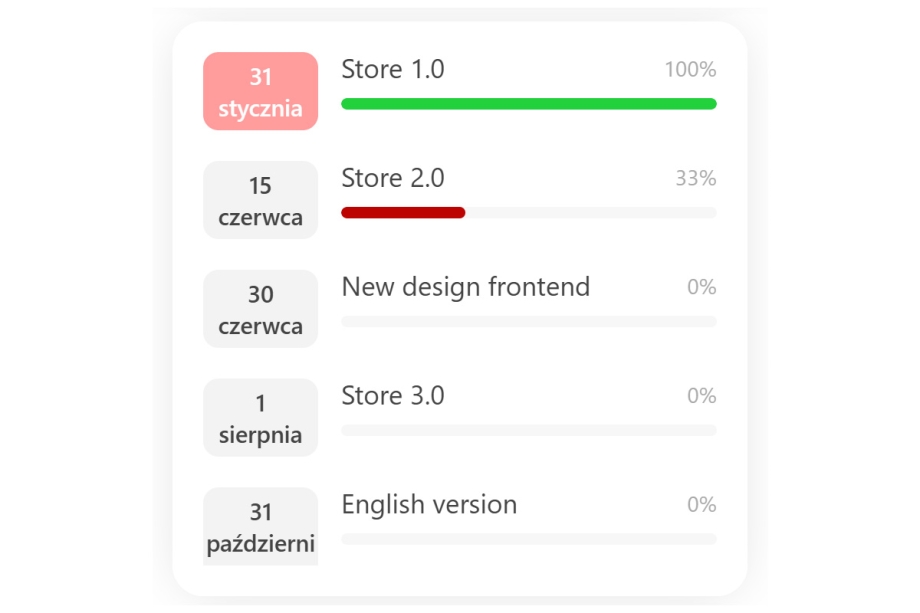The image size is (920, 613).
Task: Click the empty English version progress bar
Action: 529,539
